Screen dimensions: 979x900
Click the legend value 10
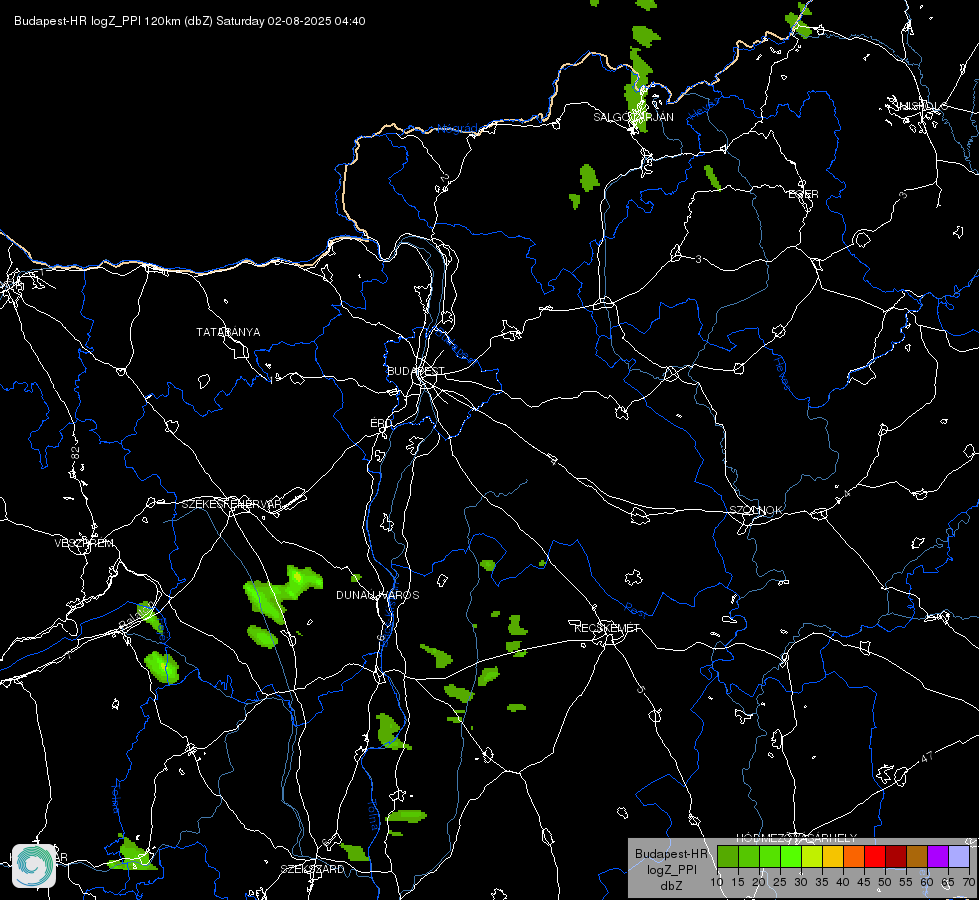(x=717, y=882)
